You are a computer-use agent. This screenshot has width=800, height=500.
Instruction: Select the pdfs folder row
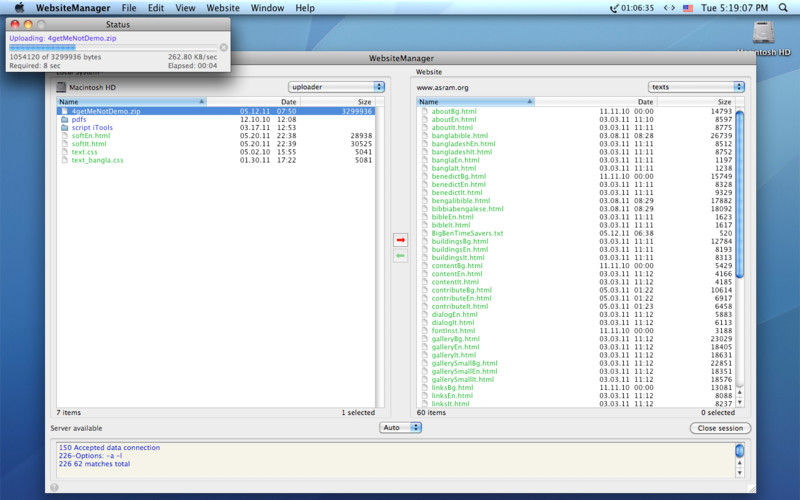[x=216, y=119]
